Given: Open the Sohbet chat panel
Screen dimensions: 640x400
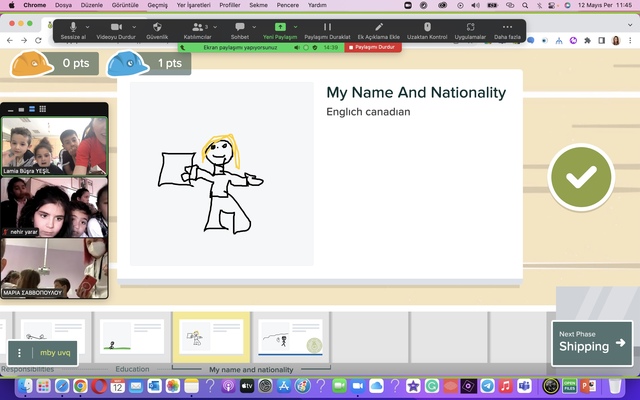Looking at the screenshot, I should pyautogui.click(x=239, y=29).
